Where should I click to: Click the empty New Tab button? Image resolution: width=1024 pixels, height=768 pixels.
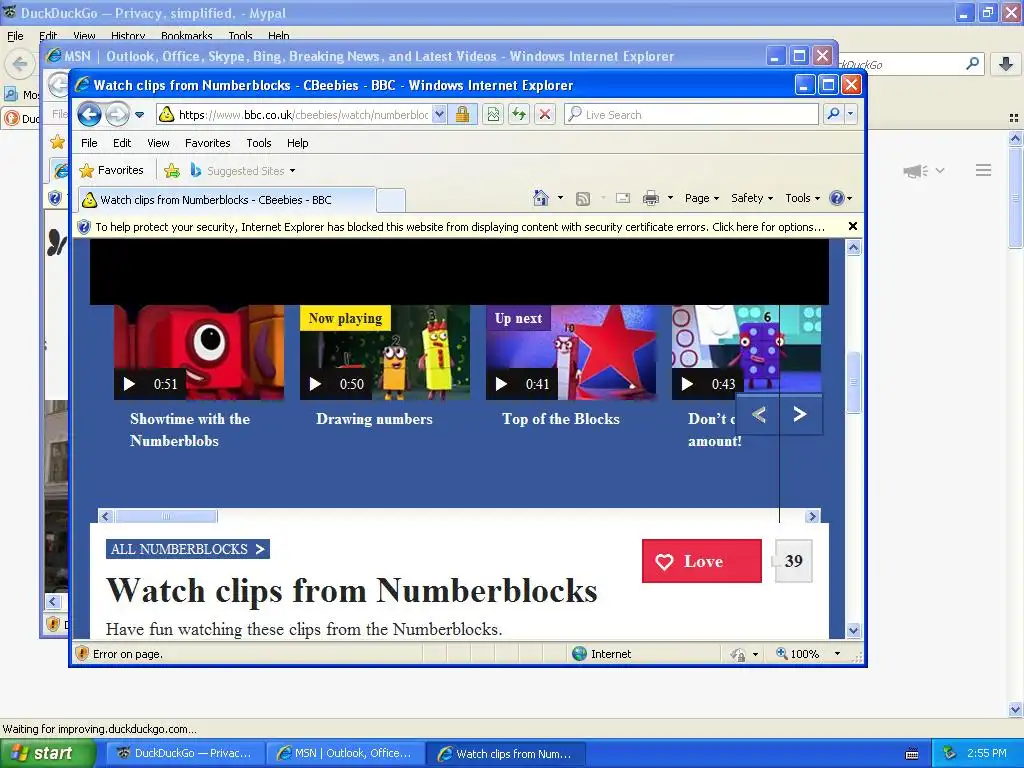click(391, 200)
